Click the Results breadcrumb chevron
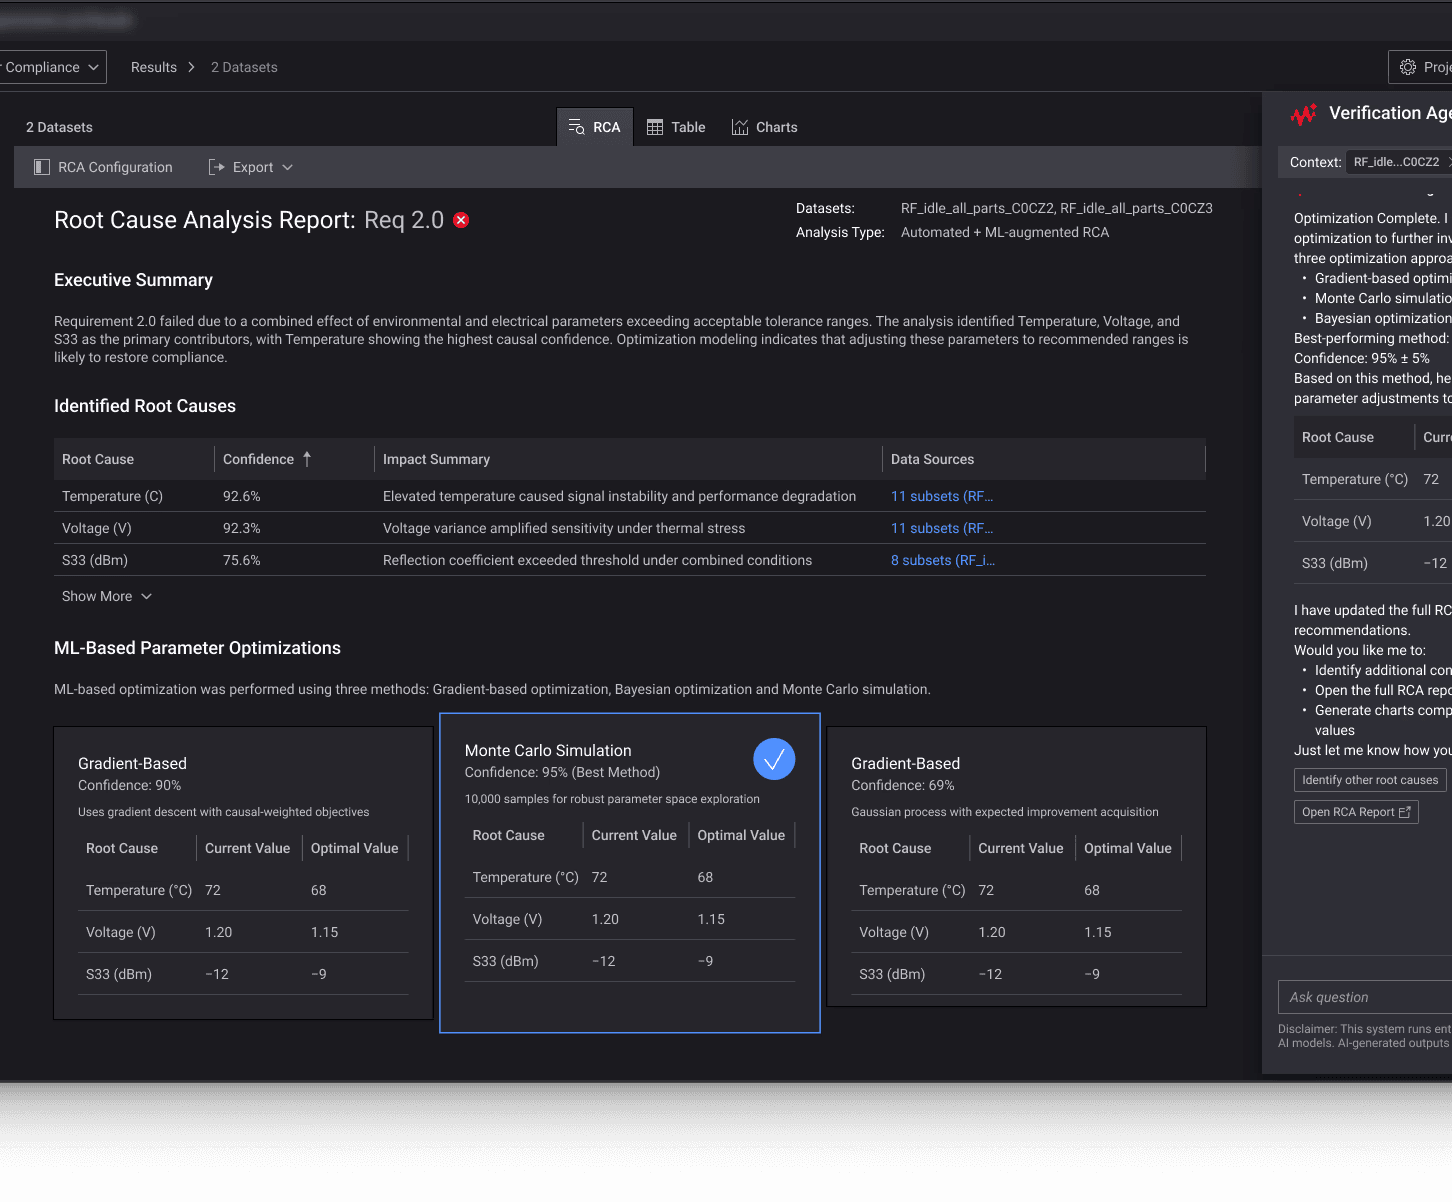This screenshot has height=1202, width=1452. click(x=191, y=67)
